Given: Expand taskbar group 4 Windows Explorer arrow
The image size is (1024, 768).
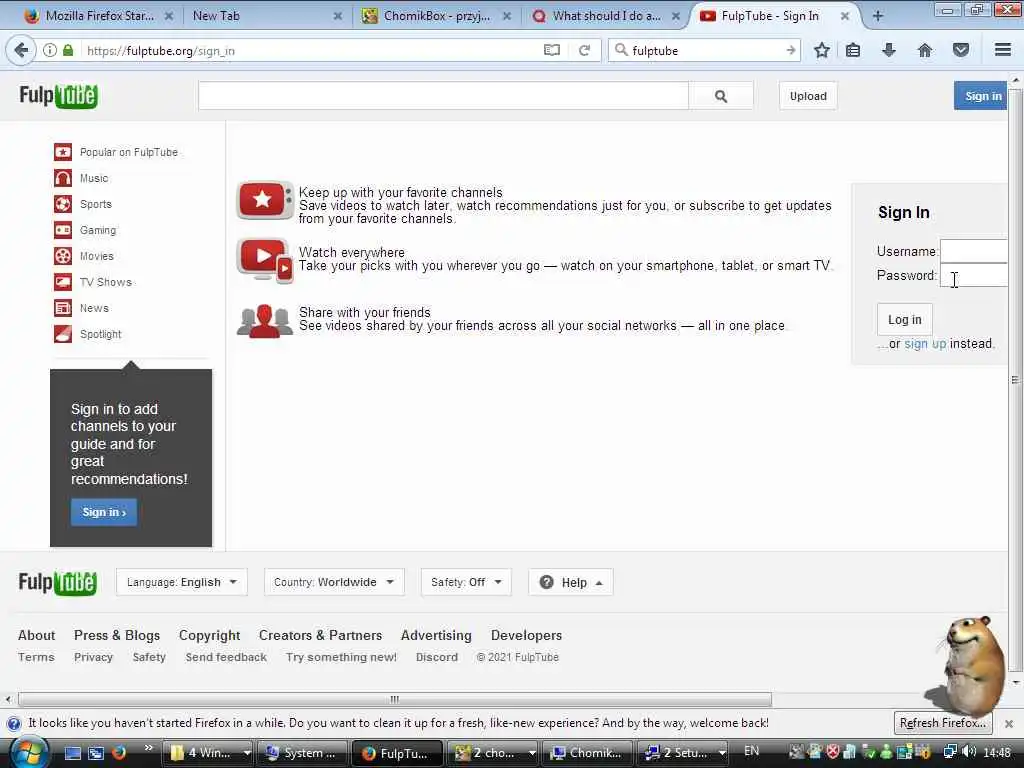Looking at the screenshot, I should click(247, 753).
